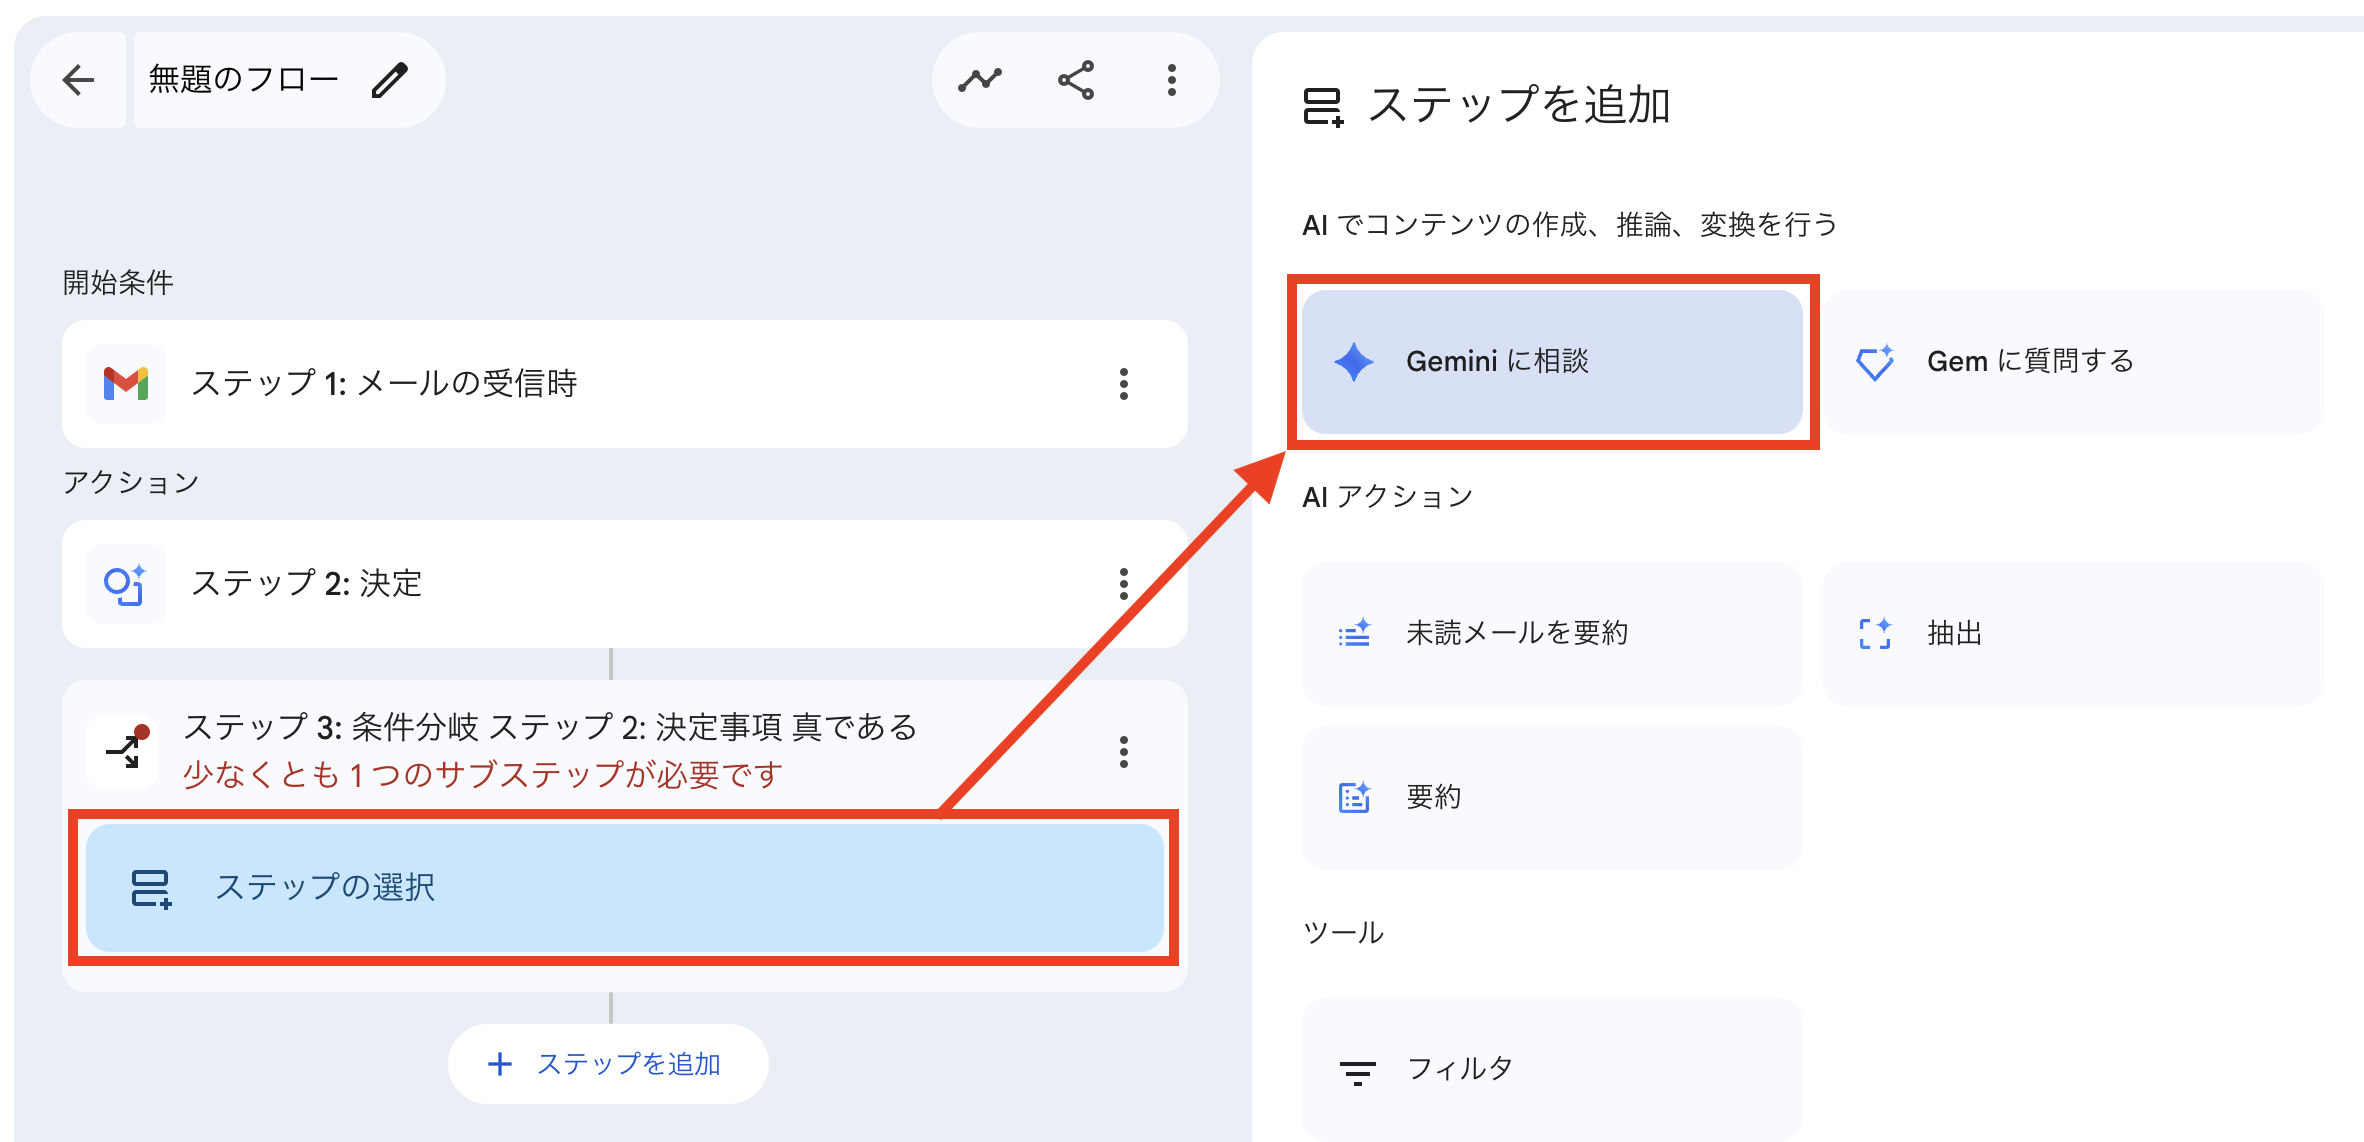Open more options for ステップ 2
The width and height of the screenshot is (2364, 1142).
coord(1124,584)
